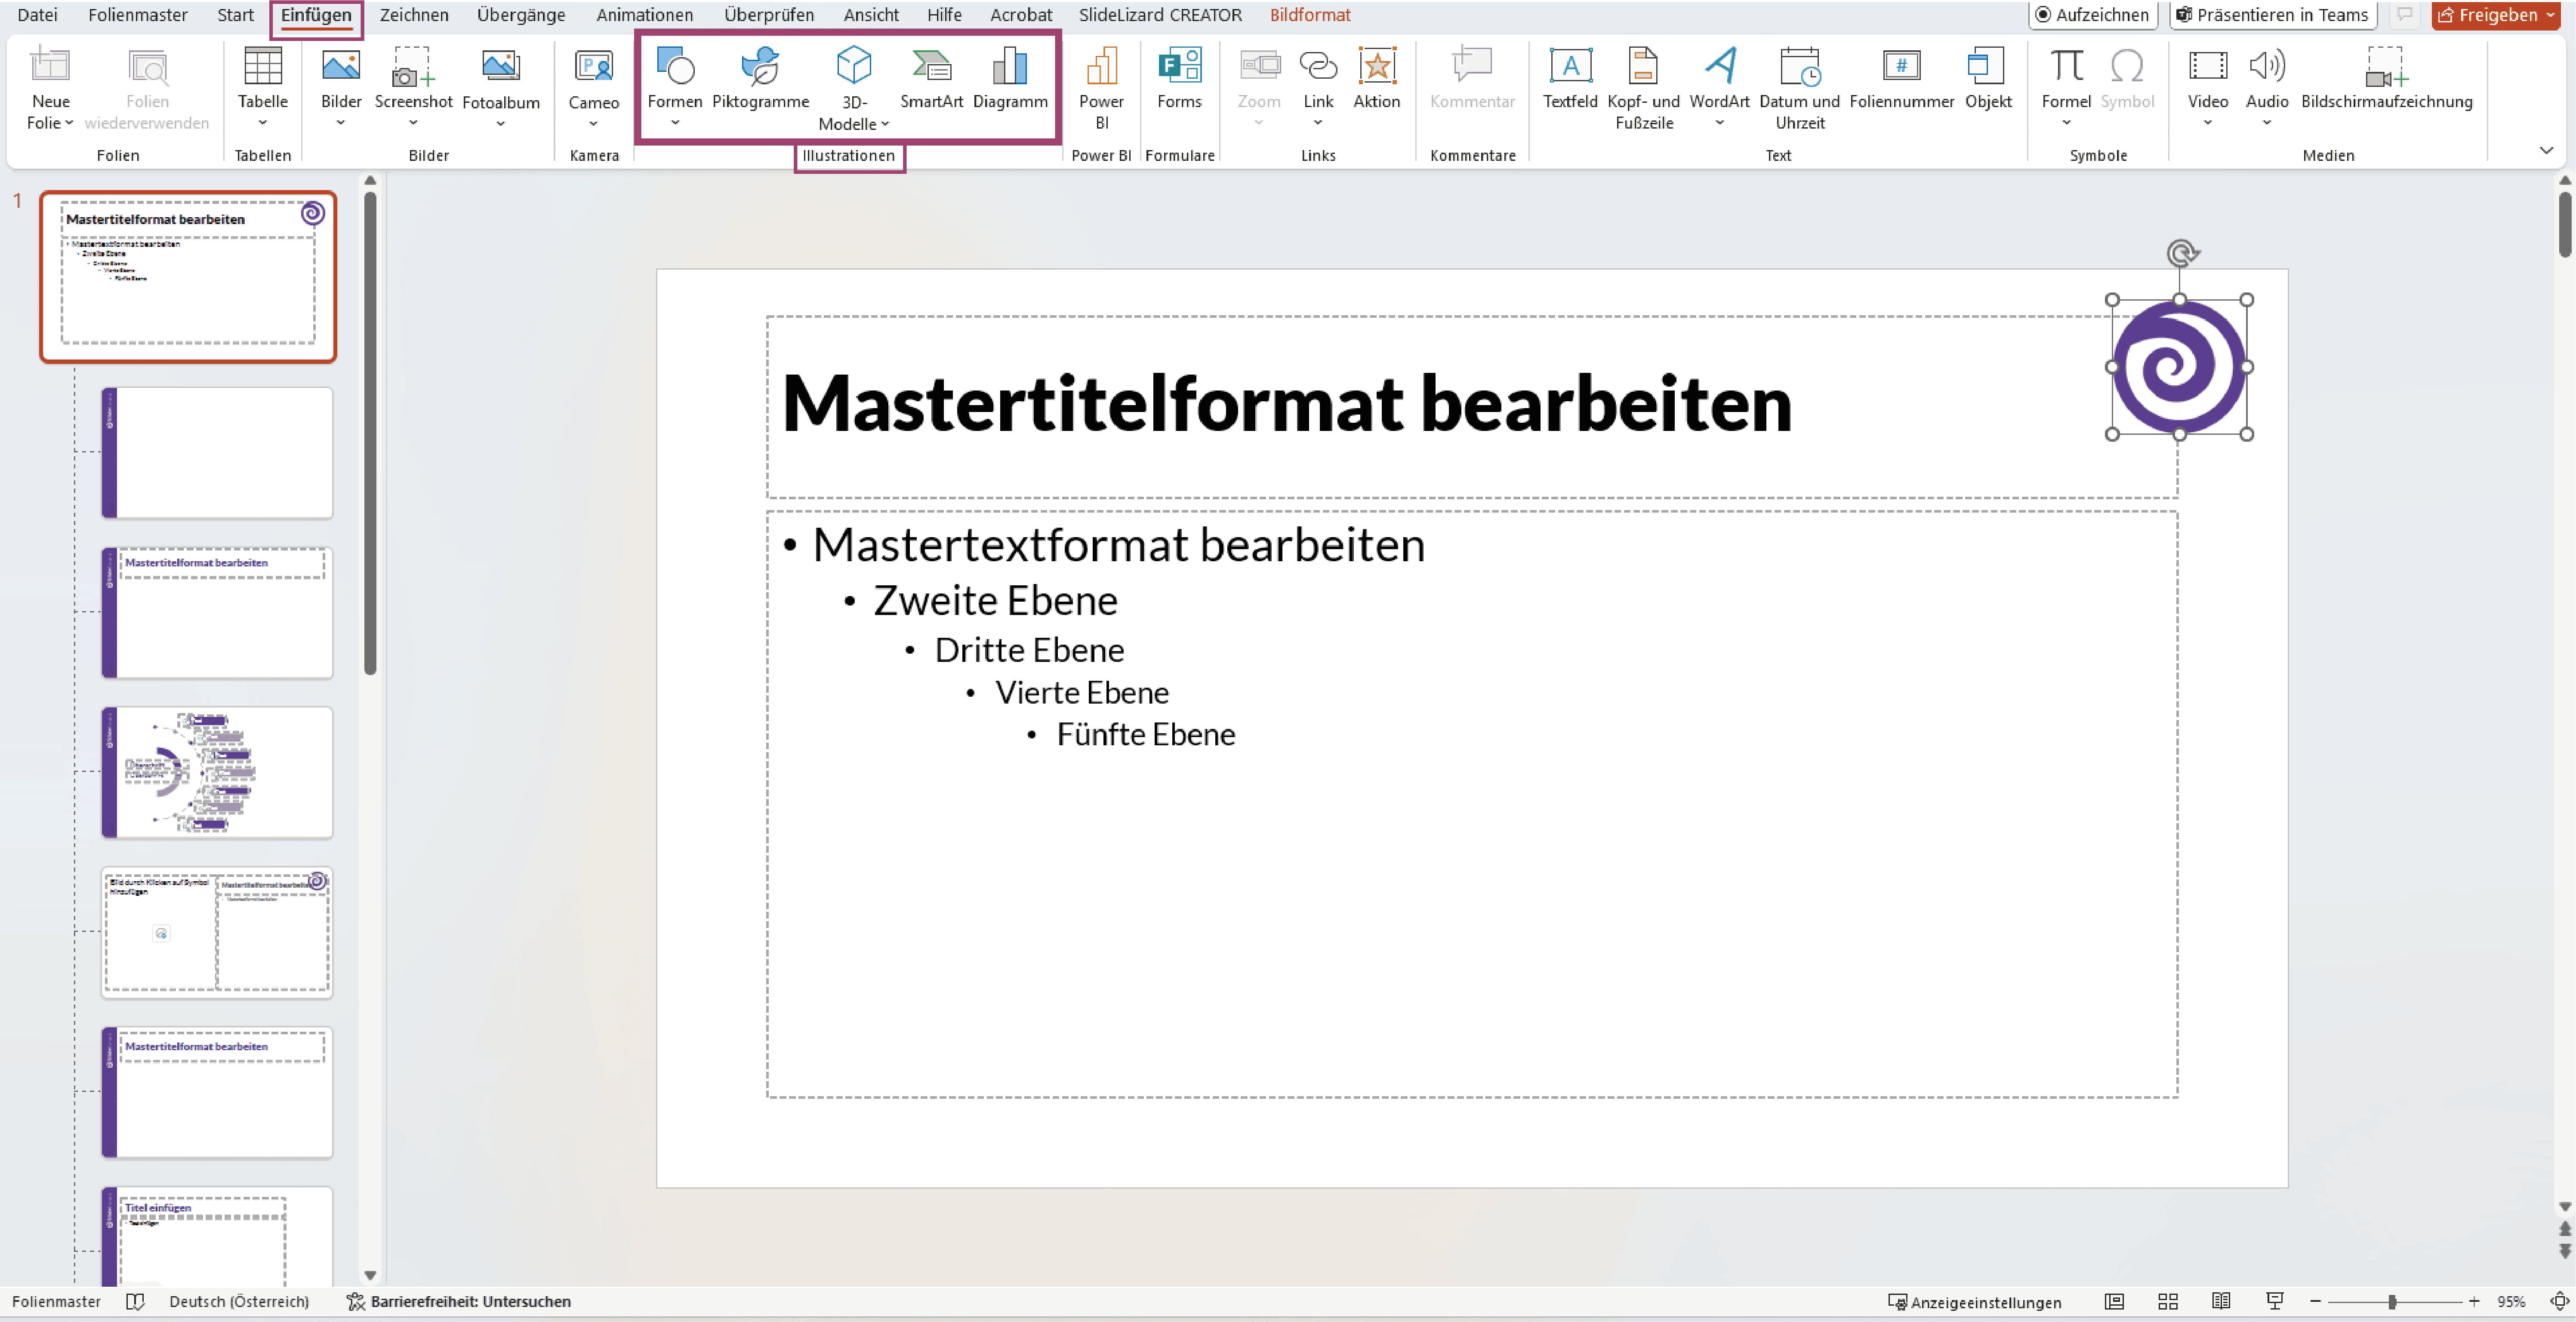Open Anzeigeeinstellungen in status bar
This screenshot has height=1322, width=2576.
pyautogui.click(x=1975, y=1302)
